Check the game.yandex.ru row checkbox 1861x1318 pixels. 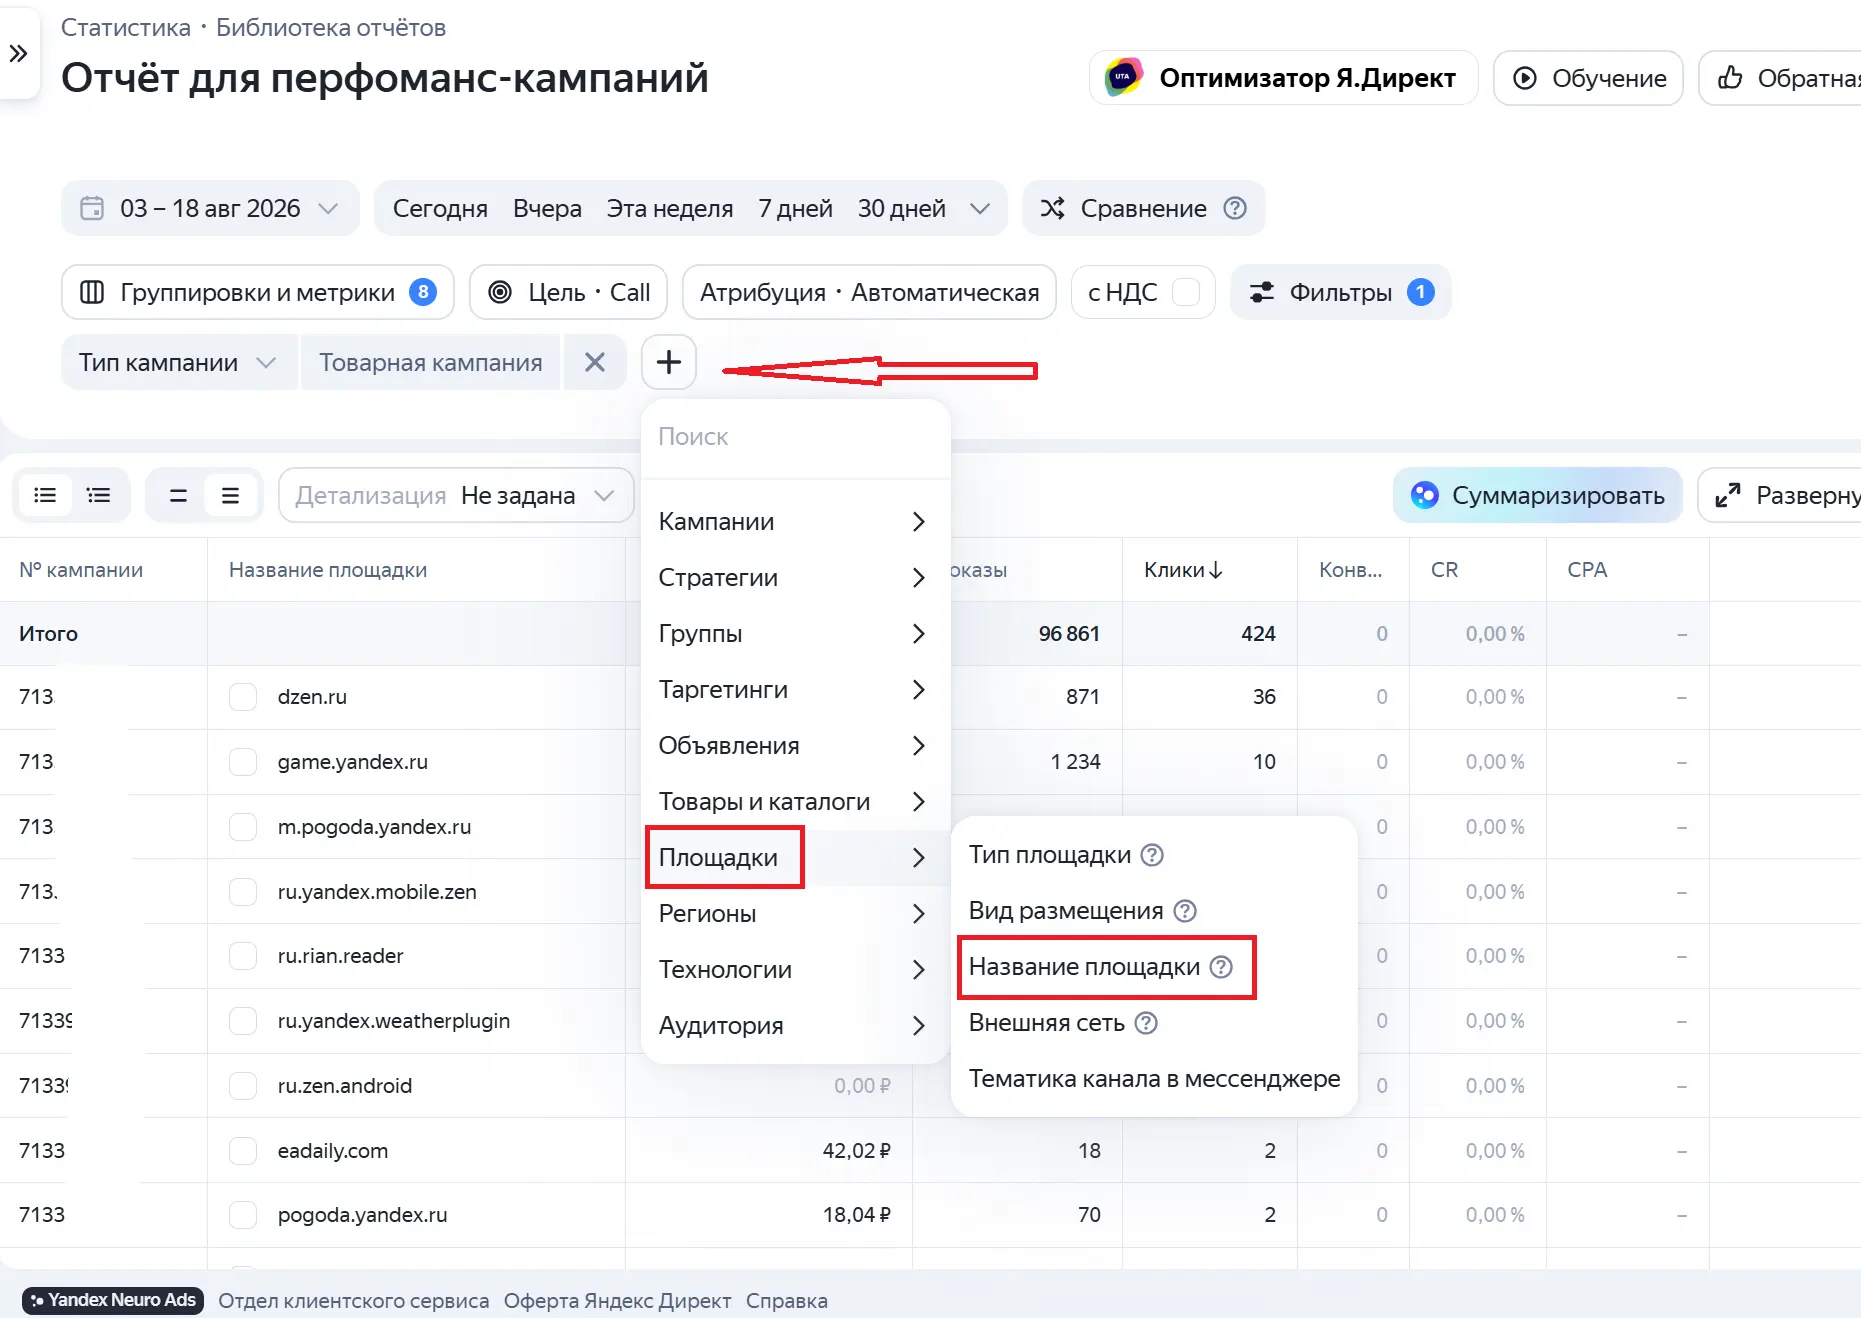[x=243, y=762]
